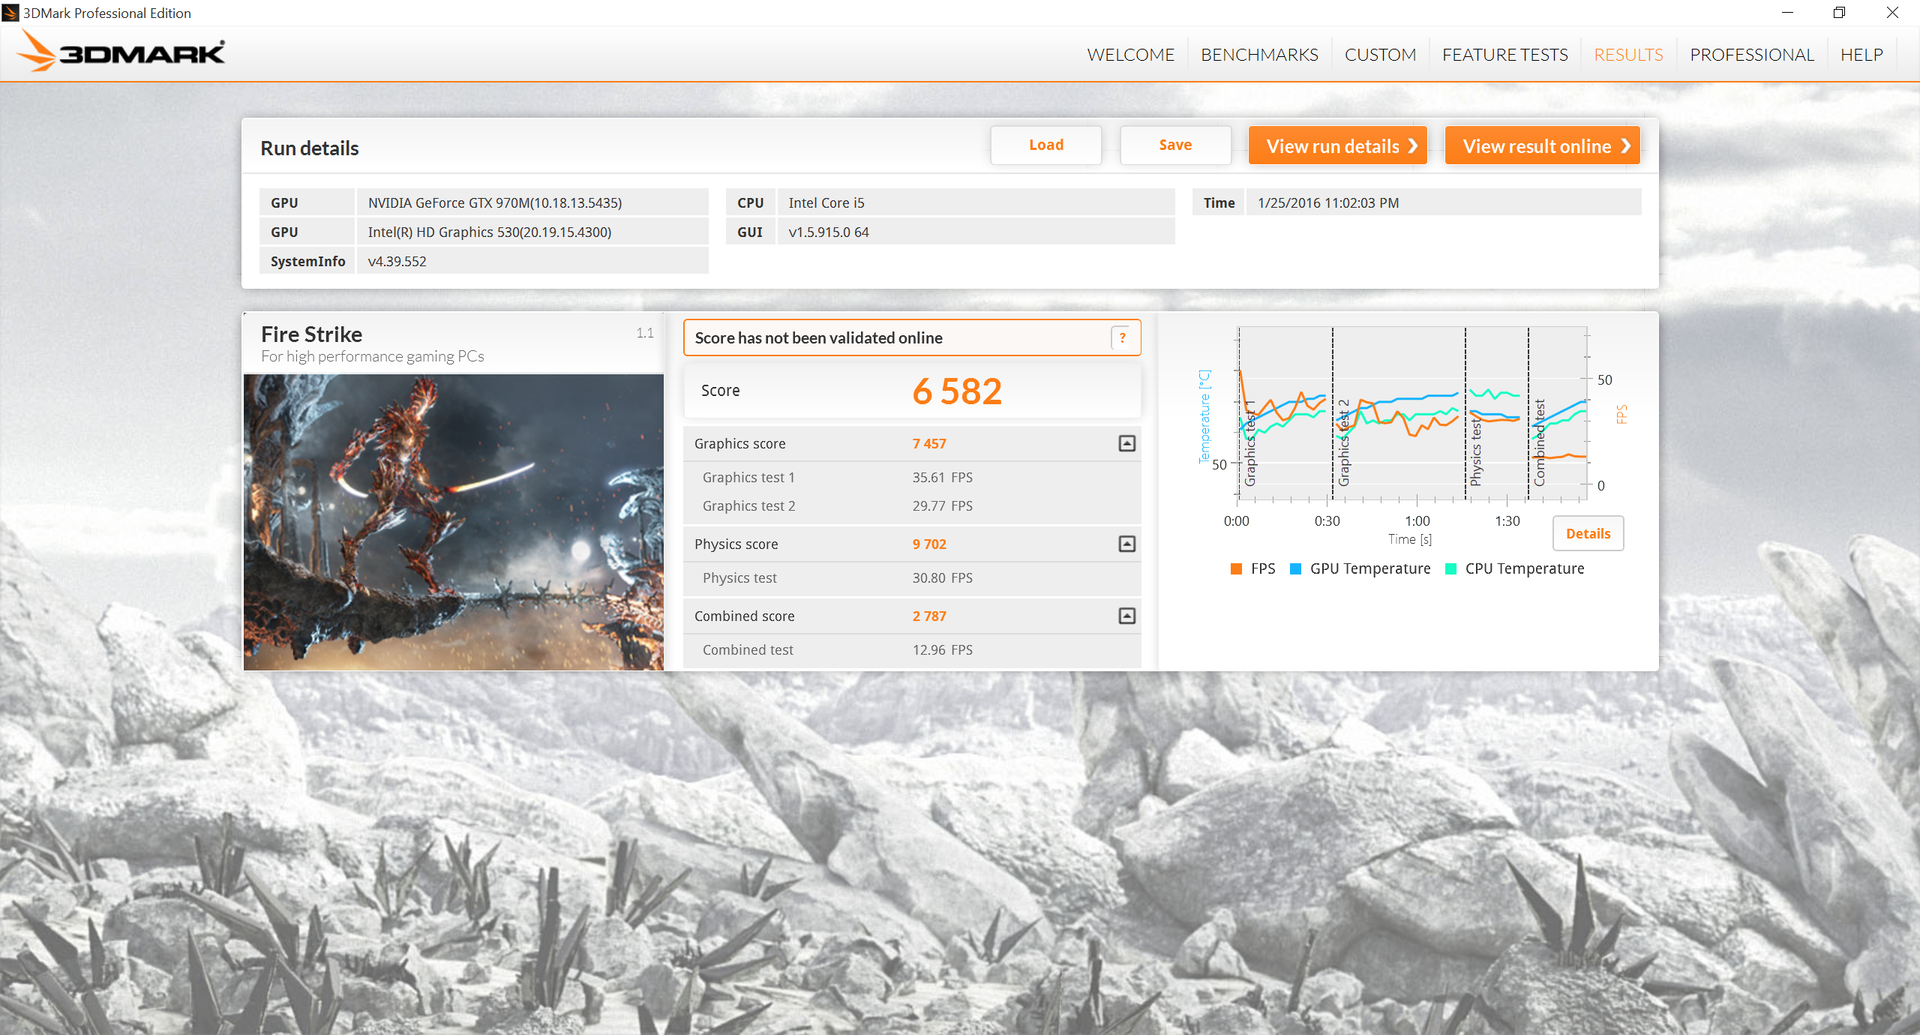Open the FEATURE TESTS tab

[x=1505, y=55]
